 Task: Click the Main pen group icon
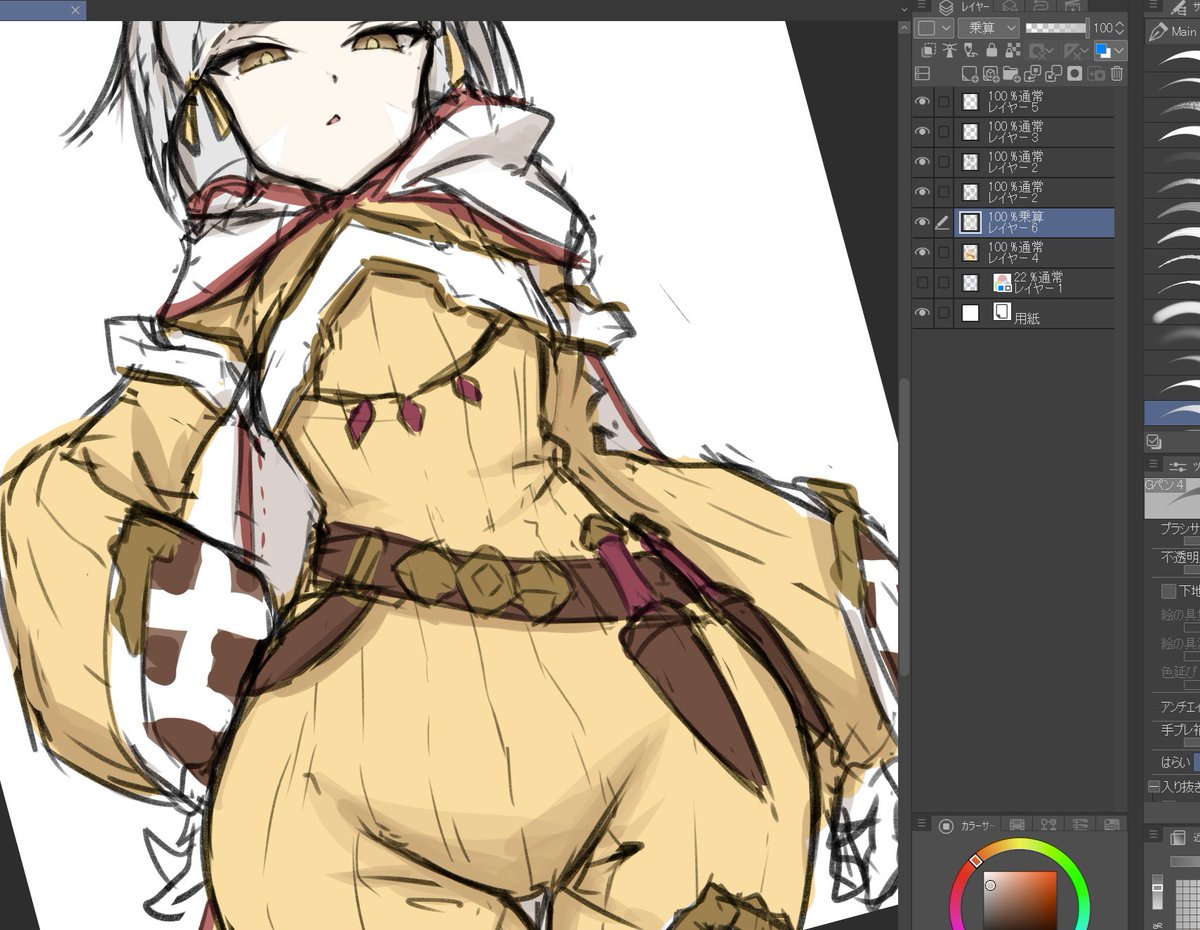click(x=1159, y=31)
